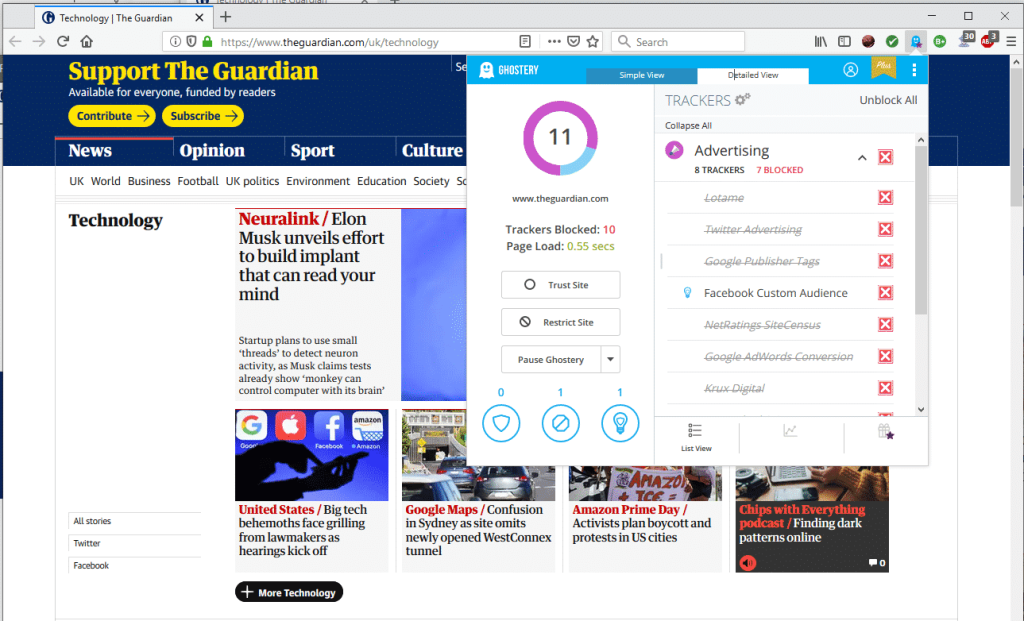Viewport: 1024px width, 621px height.
Task: Click the extension icon with the 30 badge
Action: click(x=965, y=40)
